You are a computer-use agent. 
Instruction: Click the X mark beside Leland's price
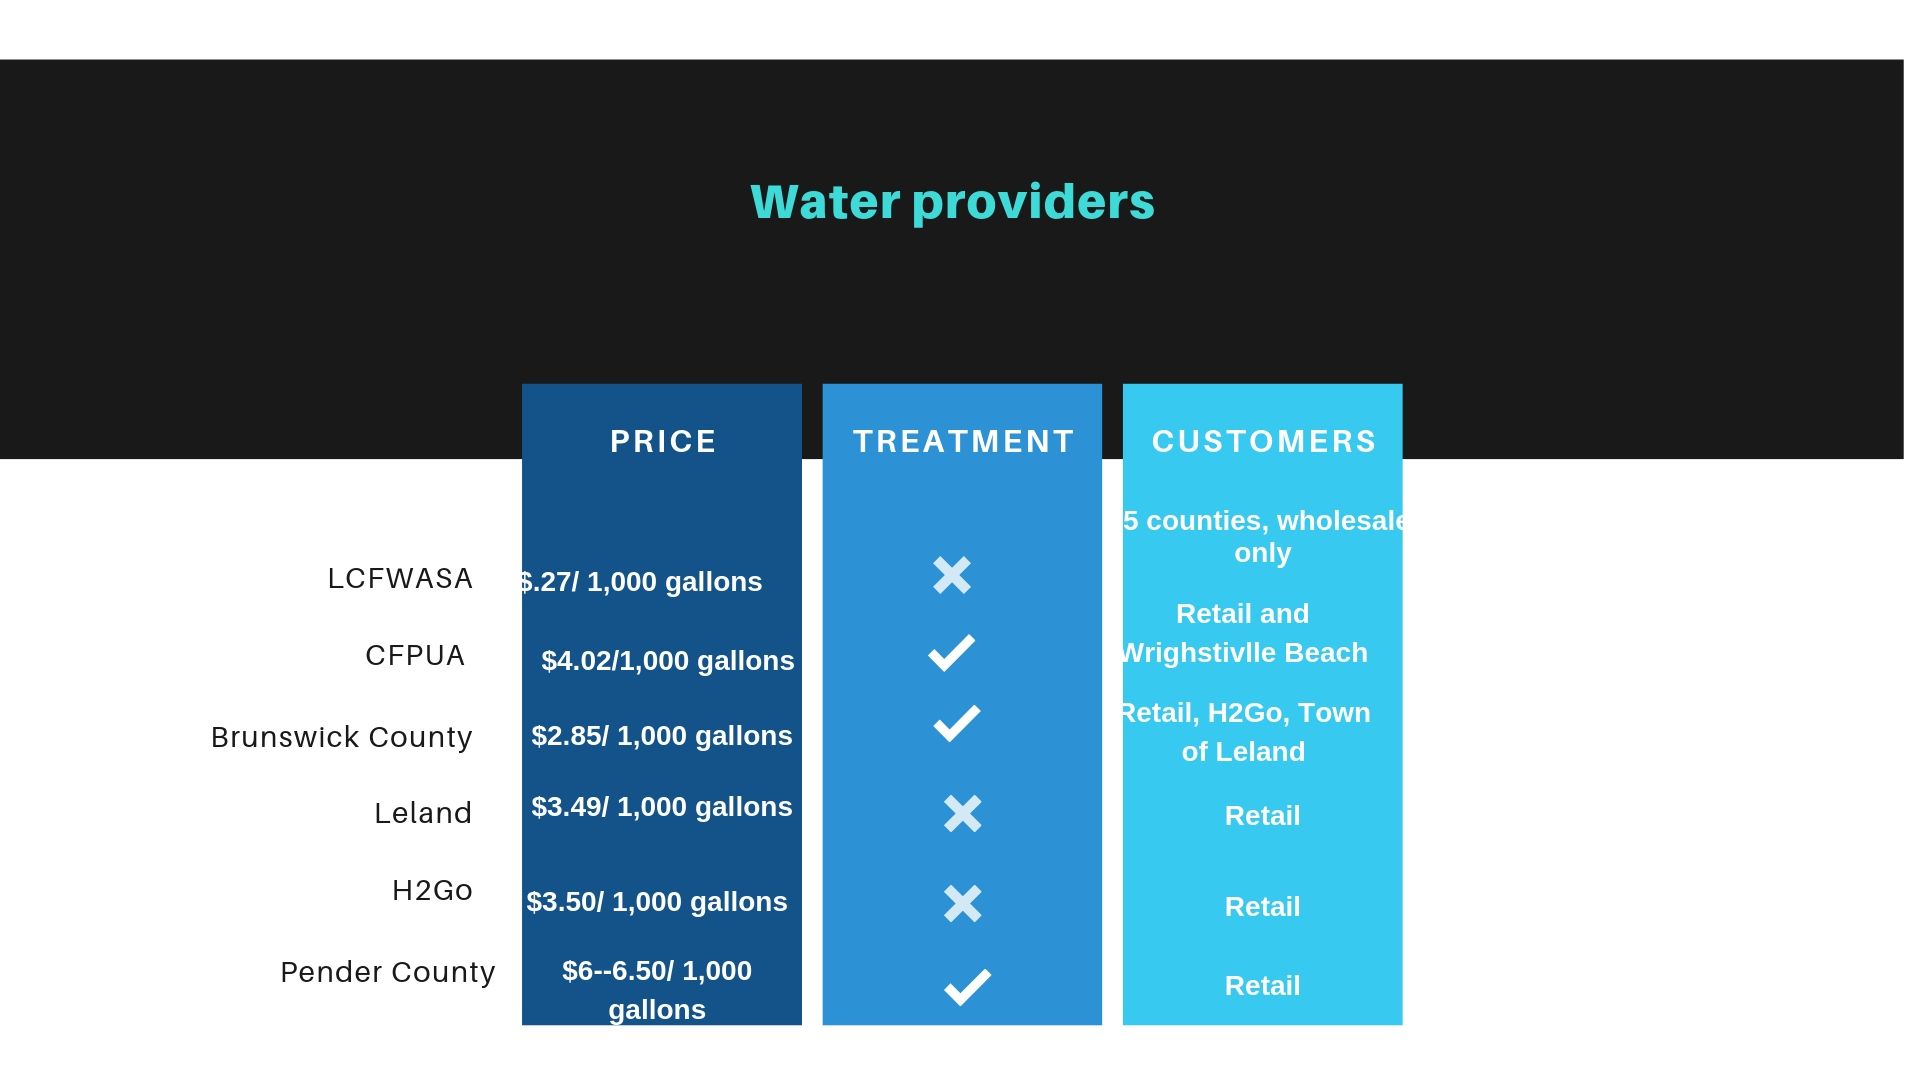pyautogui.click(x=962, y=814)
